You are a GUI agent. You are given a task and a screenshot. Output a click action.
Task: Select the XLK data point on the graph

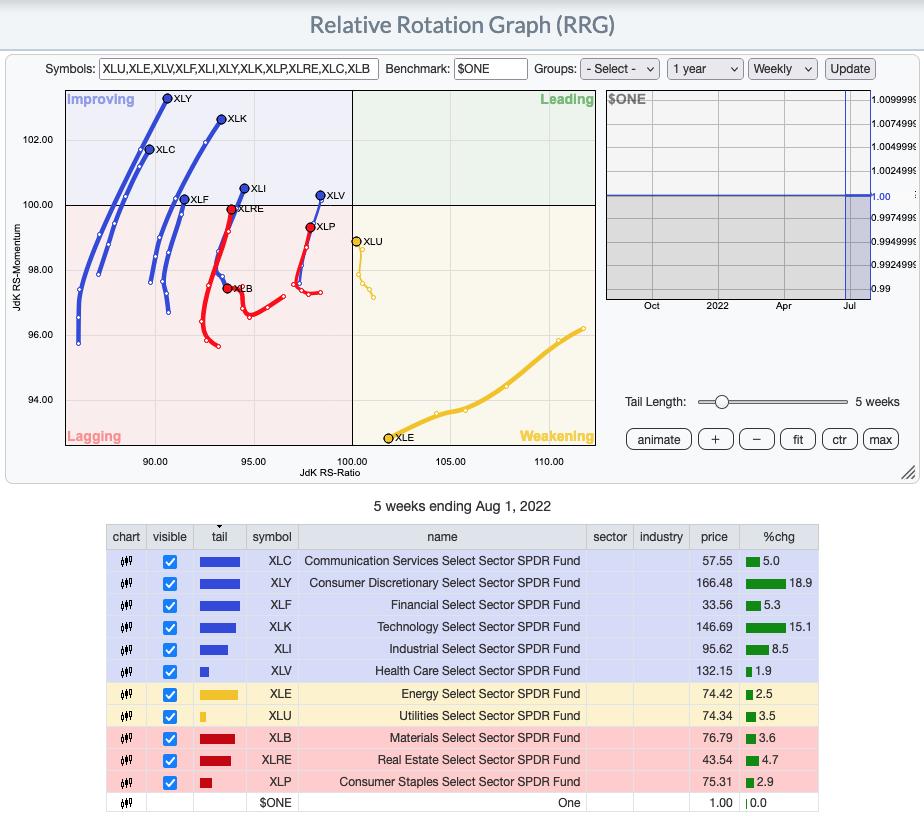(x=222, y=119)
